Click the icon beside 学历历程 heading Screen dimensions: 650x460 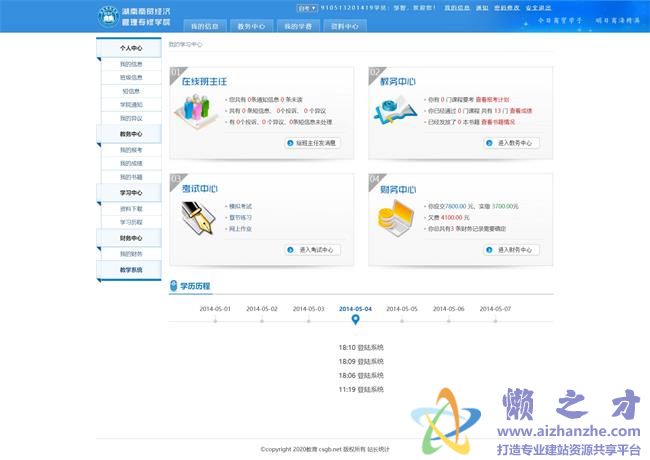pyautogui.click(x=174, y=286)
